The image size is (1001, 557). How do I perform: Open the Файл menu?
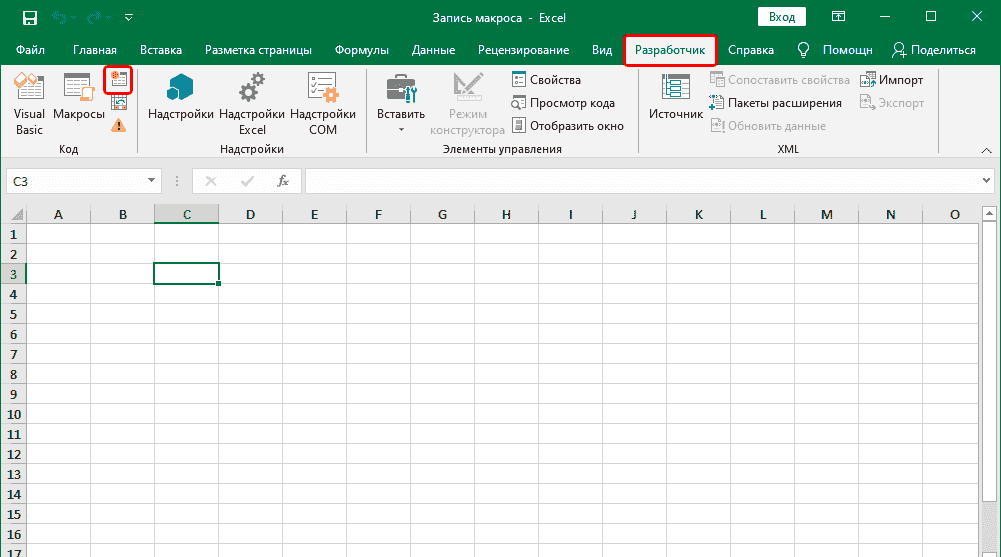[29, 50]
